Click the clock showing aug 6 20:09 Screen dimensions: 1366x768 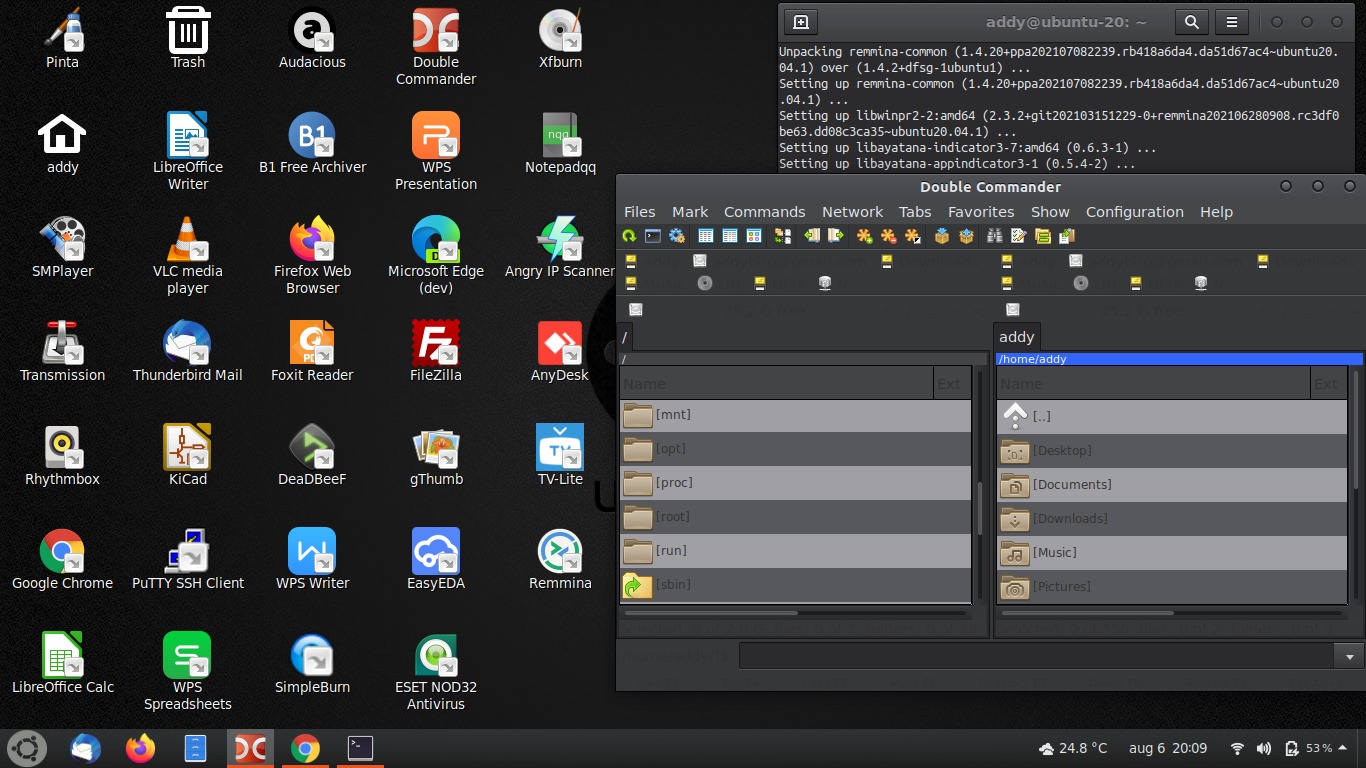pos(1168,748)
